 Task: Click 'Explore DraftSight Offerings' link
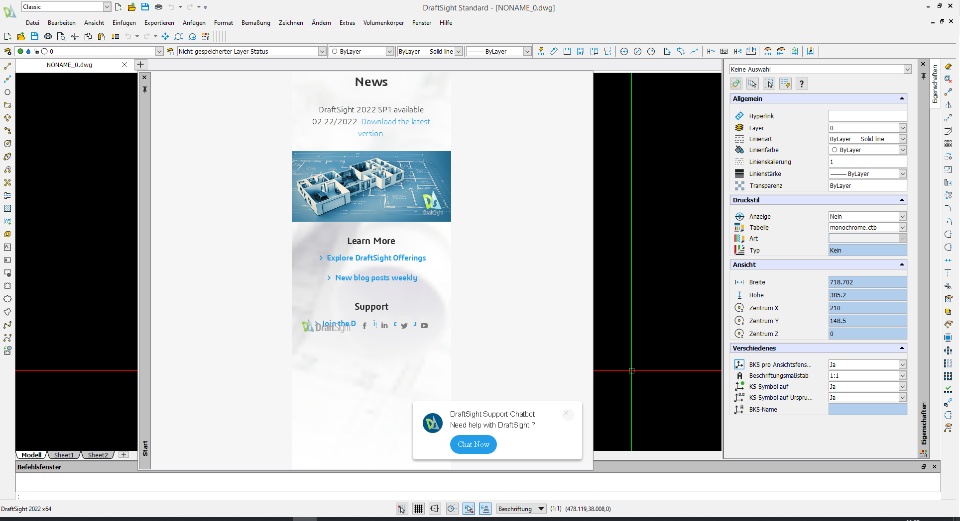(x=376, y=258)
